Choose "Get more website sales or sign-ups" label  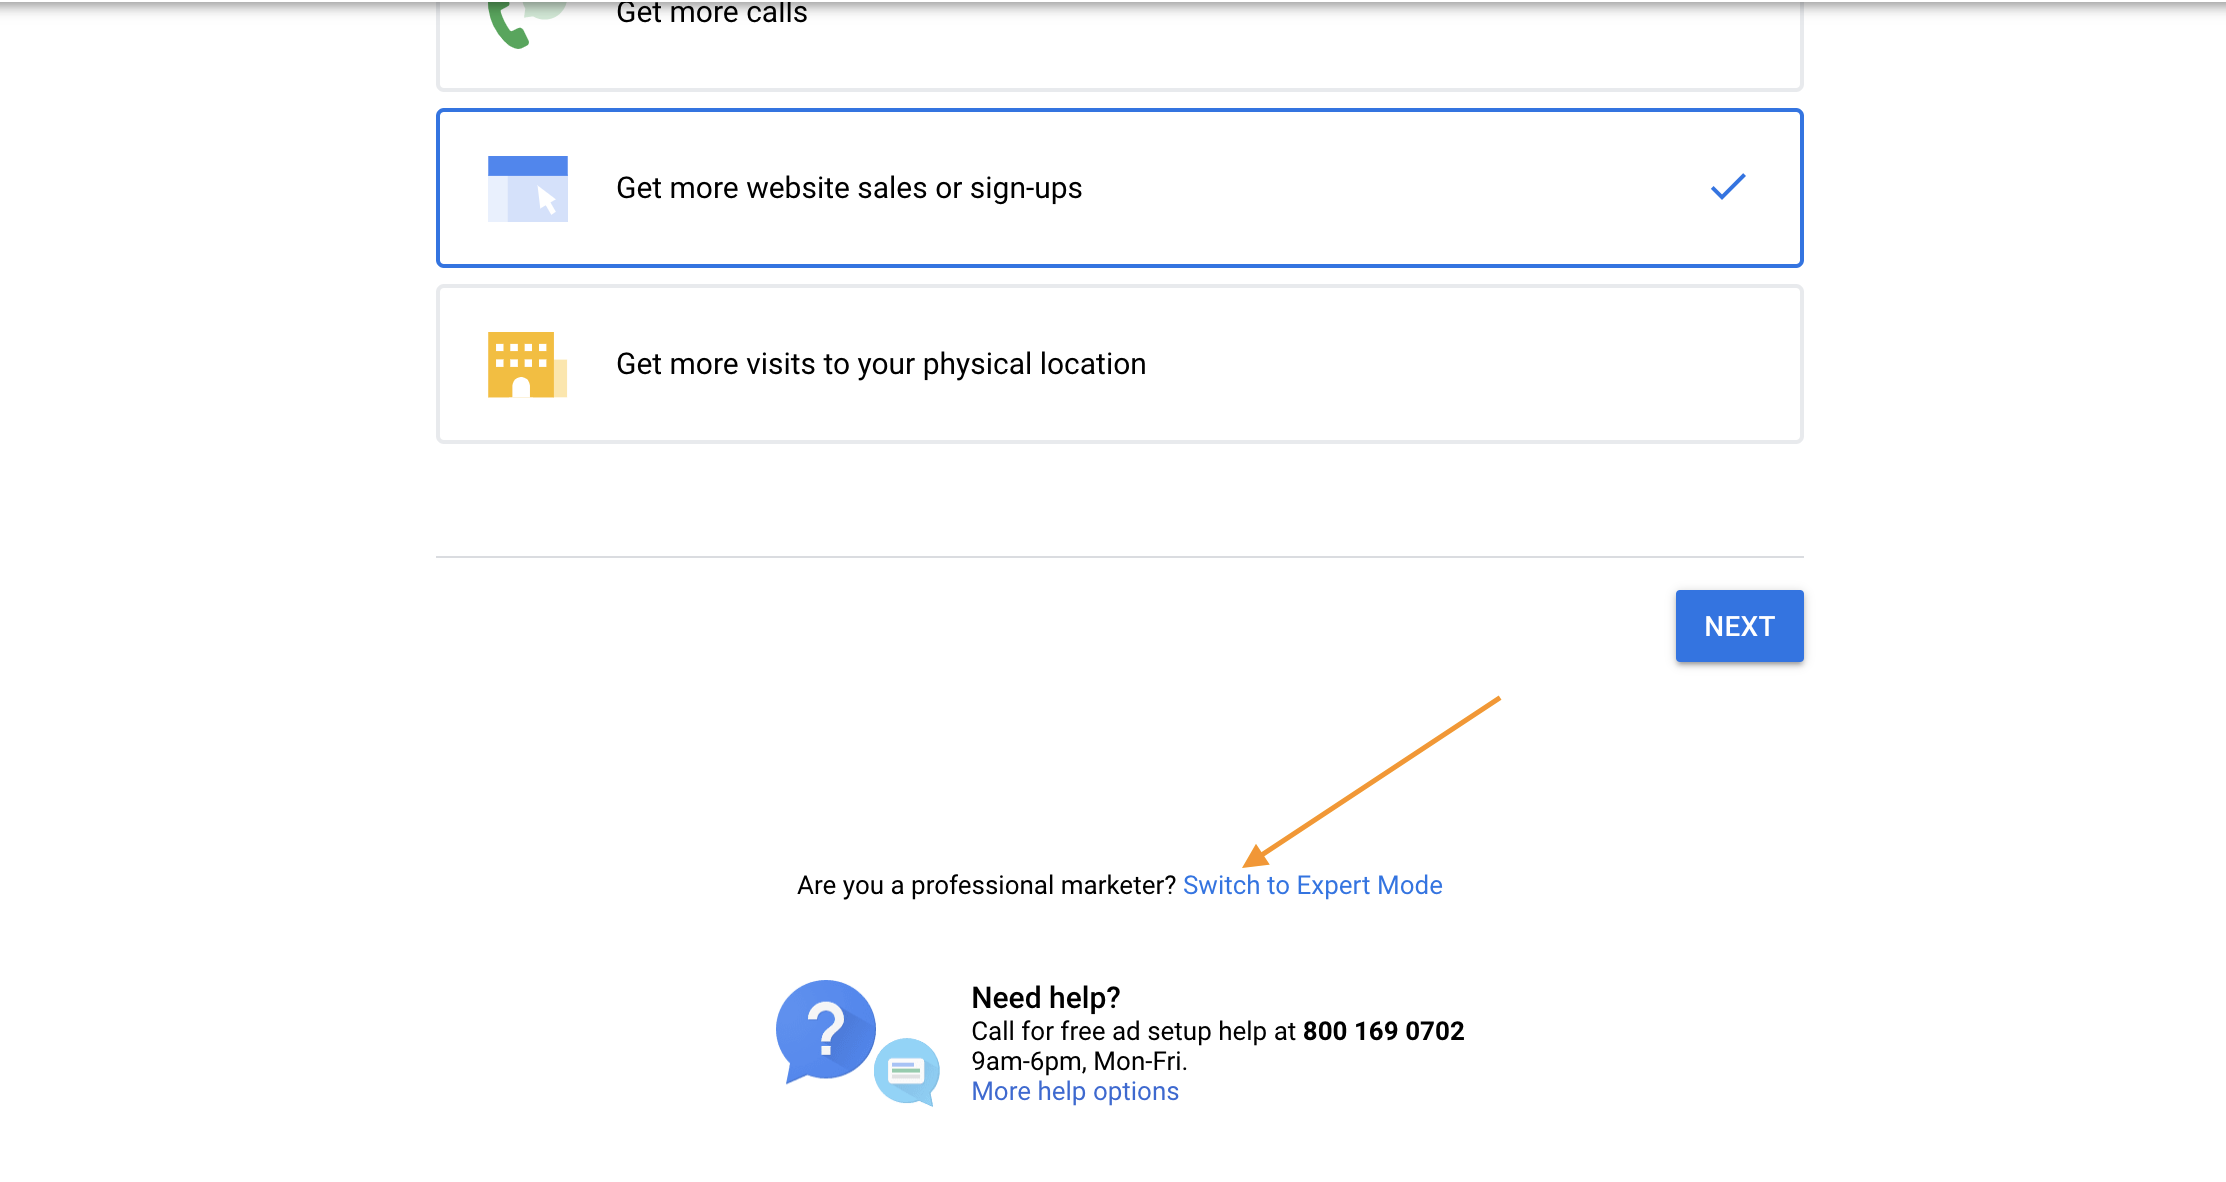point(849,188)
